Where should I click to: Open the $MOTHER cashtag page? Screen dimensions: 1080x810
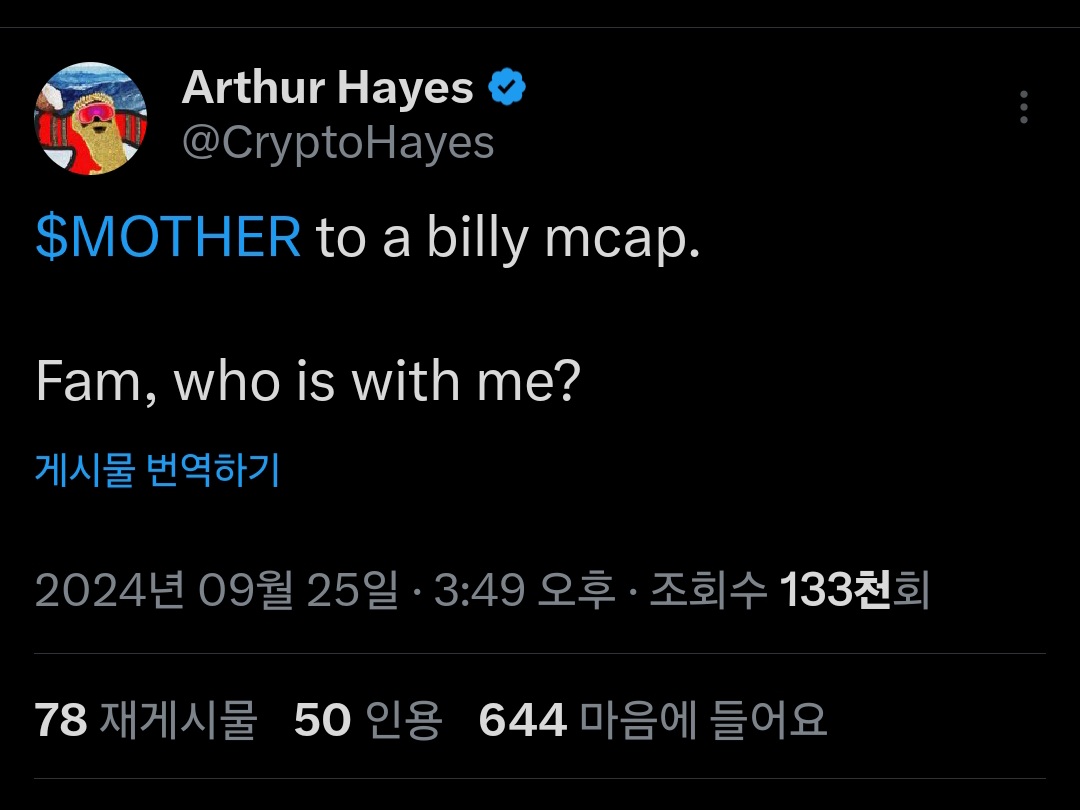click(165, 237)
